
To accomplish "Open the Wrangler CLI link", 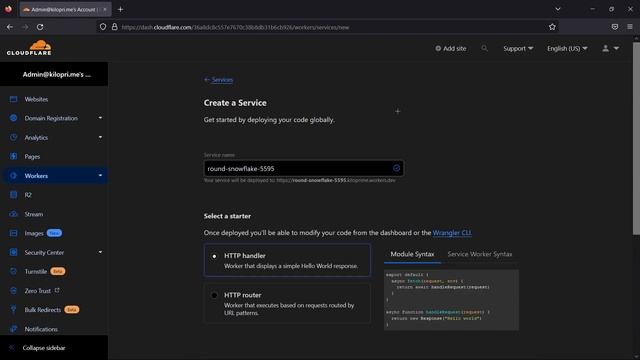I will tap(452, 233).
